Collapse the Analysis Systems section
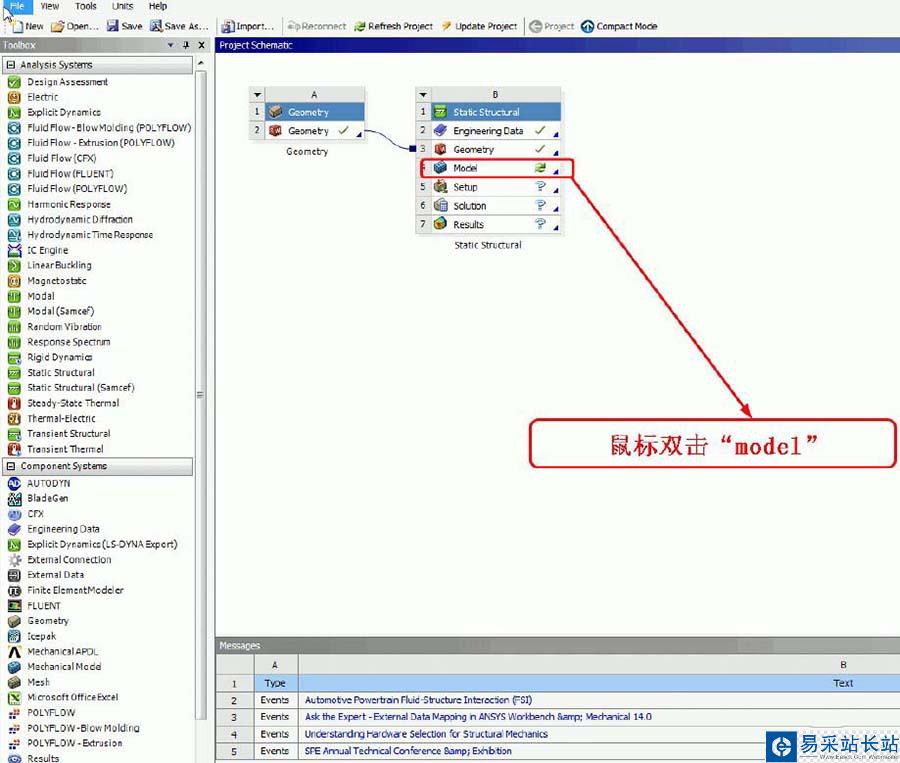The height and width of the screenshot is (763, 900). tap(10, 65)
